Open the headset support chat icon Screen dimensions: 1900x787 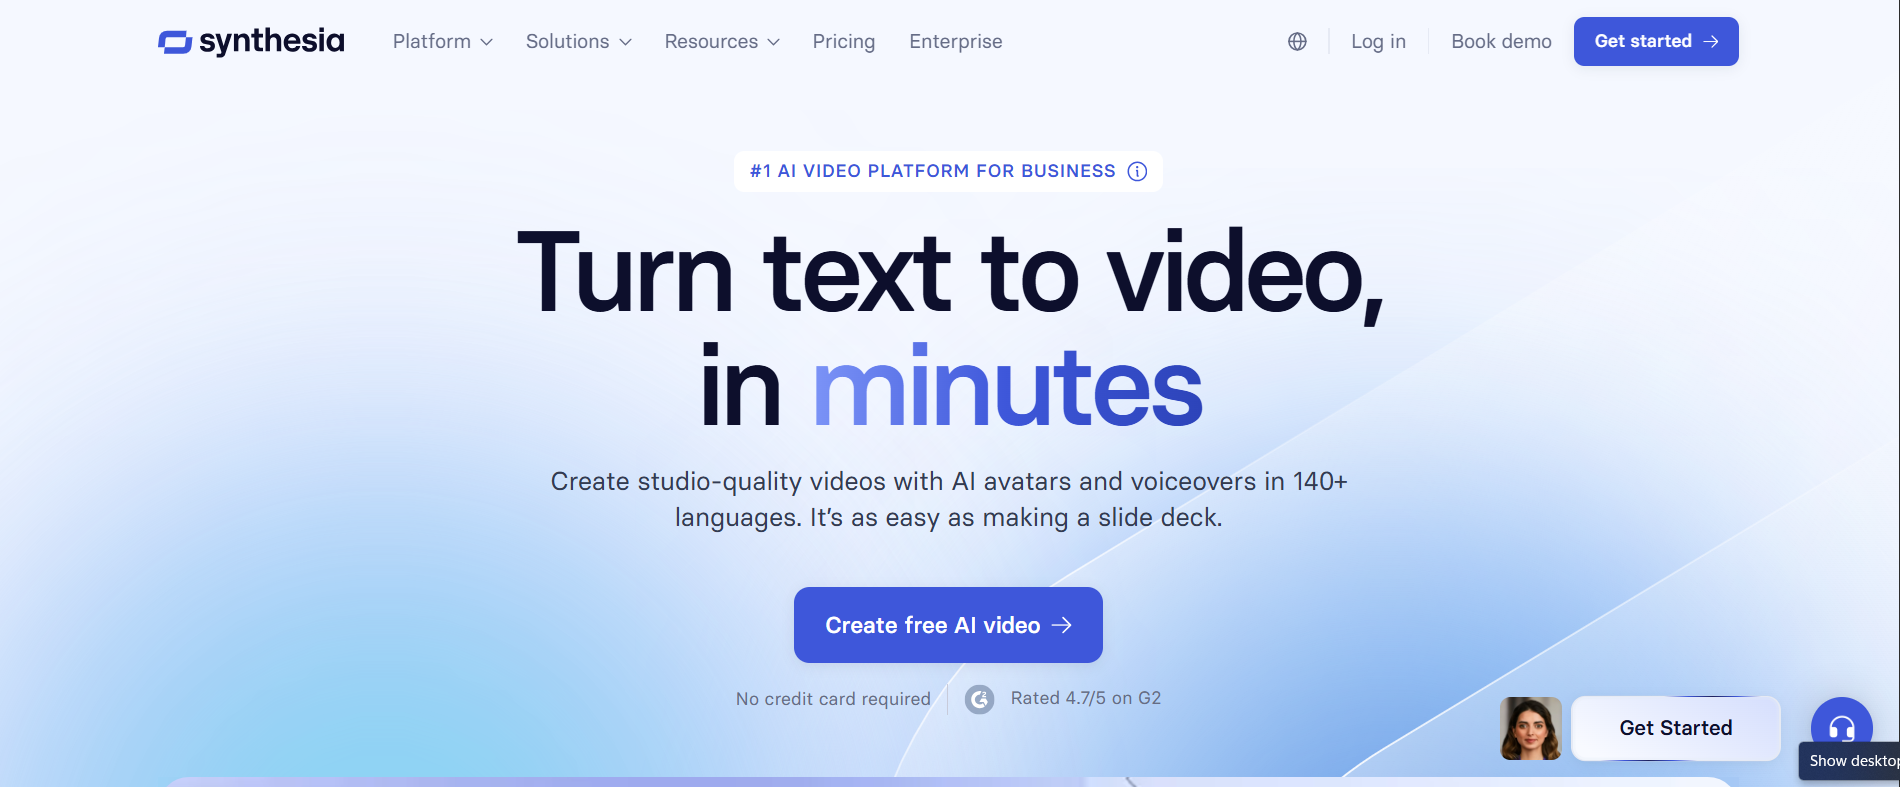[x=1842, y=727]
